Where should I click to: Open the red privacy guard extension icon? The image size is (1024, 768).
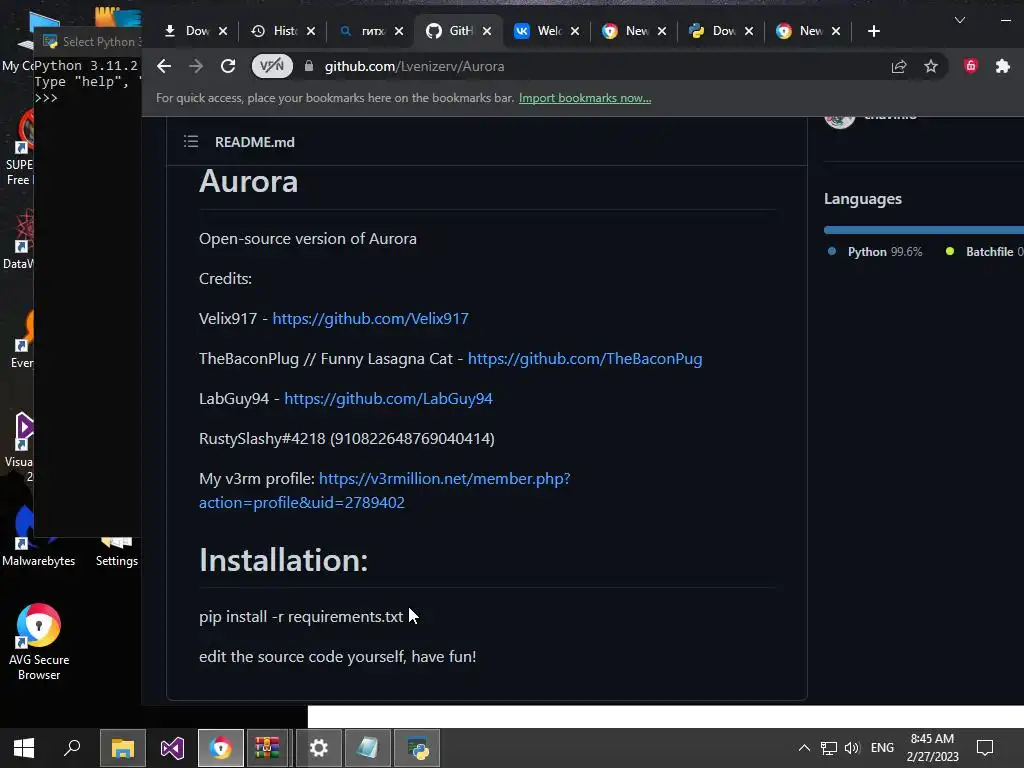click(x=971, y=66)
